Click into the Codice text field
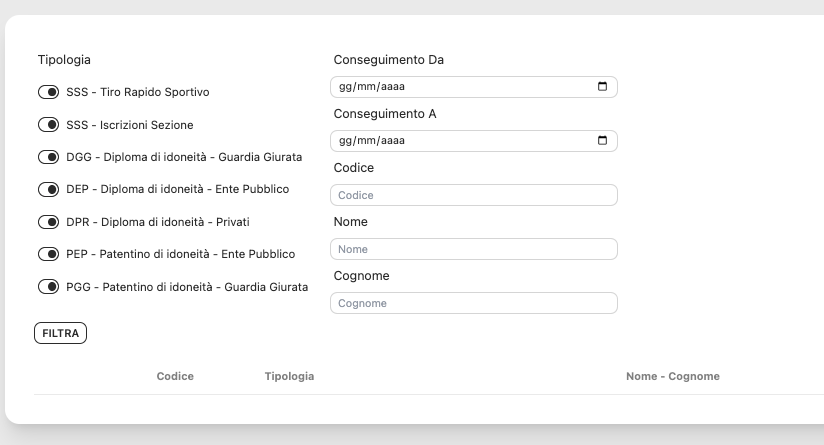Image resolution: width=824 pixels, height=445 pixels. [x=473, y=195]
